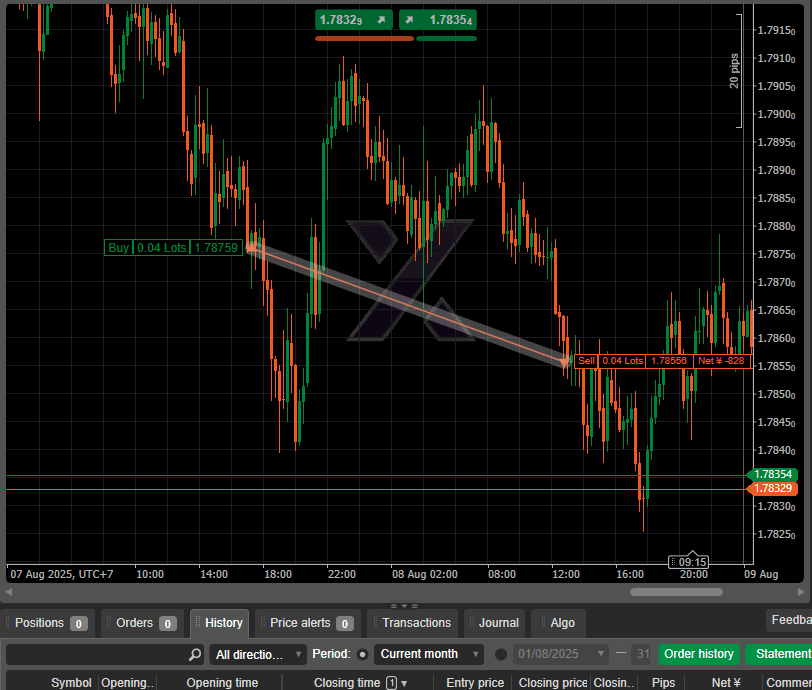The height and width of the screenshot is (690, 812).
Task: Click the Opening time column header
Action: [222, 683]
